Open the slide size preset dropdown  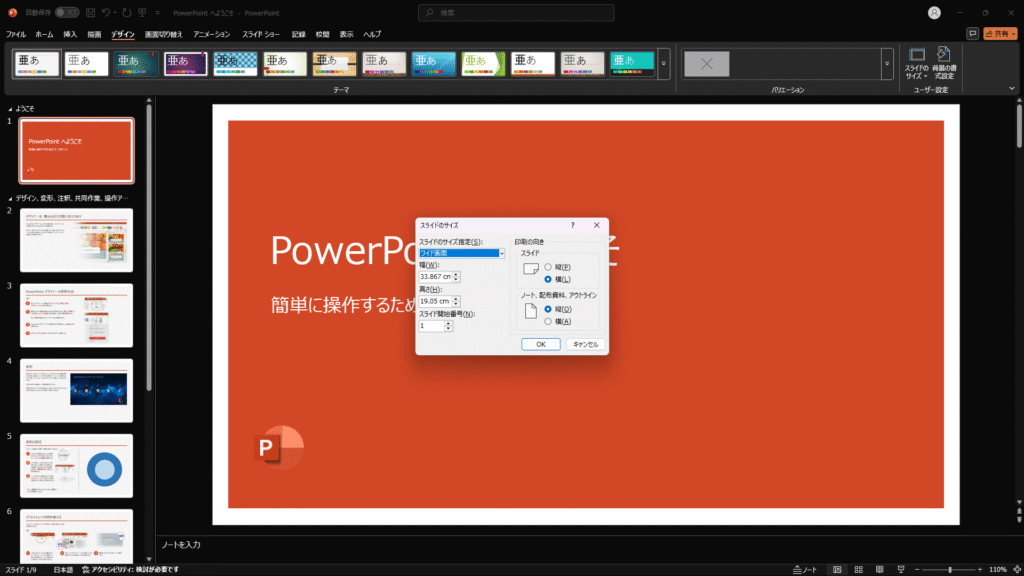click(500, 253)
